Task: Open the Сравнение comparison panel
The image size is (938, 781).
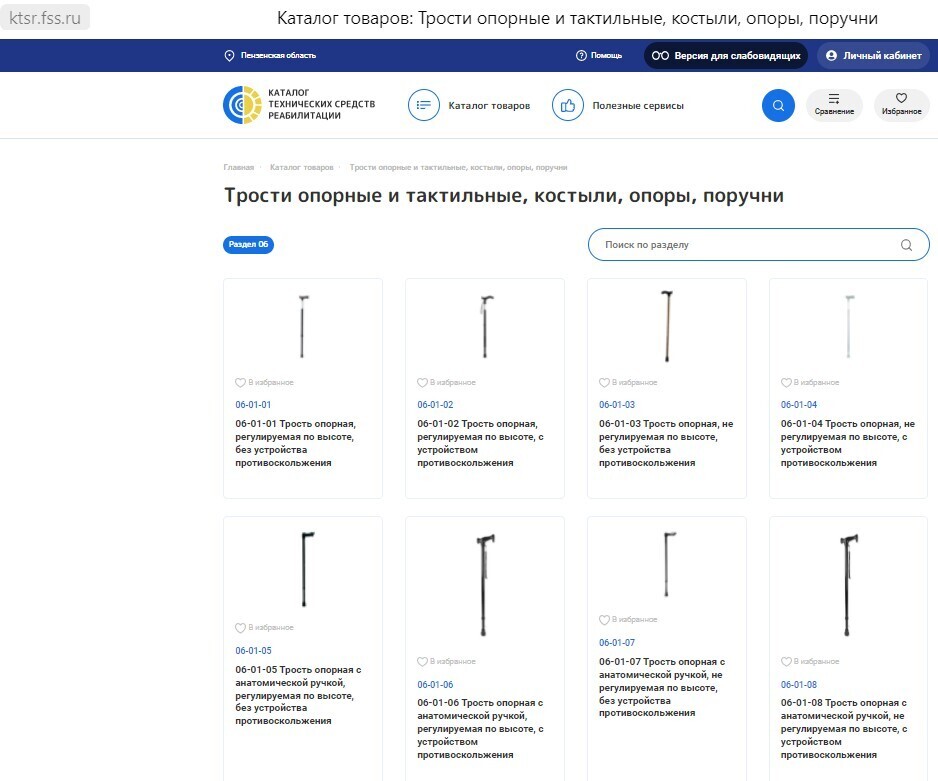Action: tap(834, 104)
